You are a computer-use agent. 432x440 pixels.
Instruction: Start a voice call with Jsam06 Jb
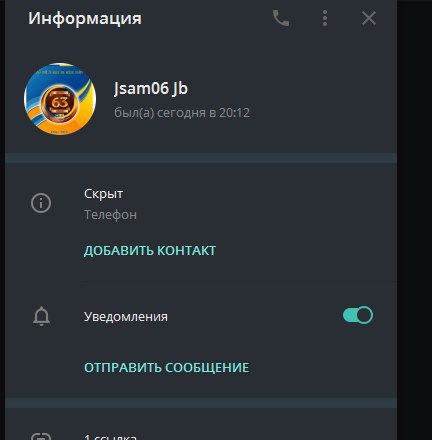[281, 18]
